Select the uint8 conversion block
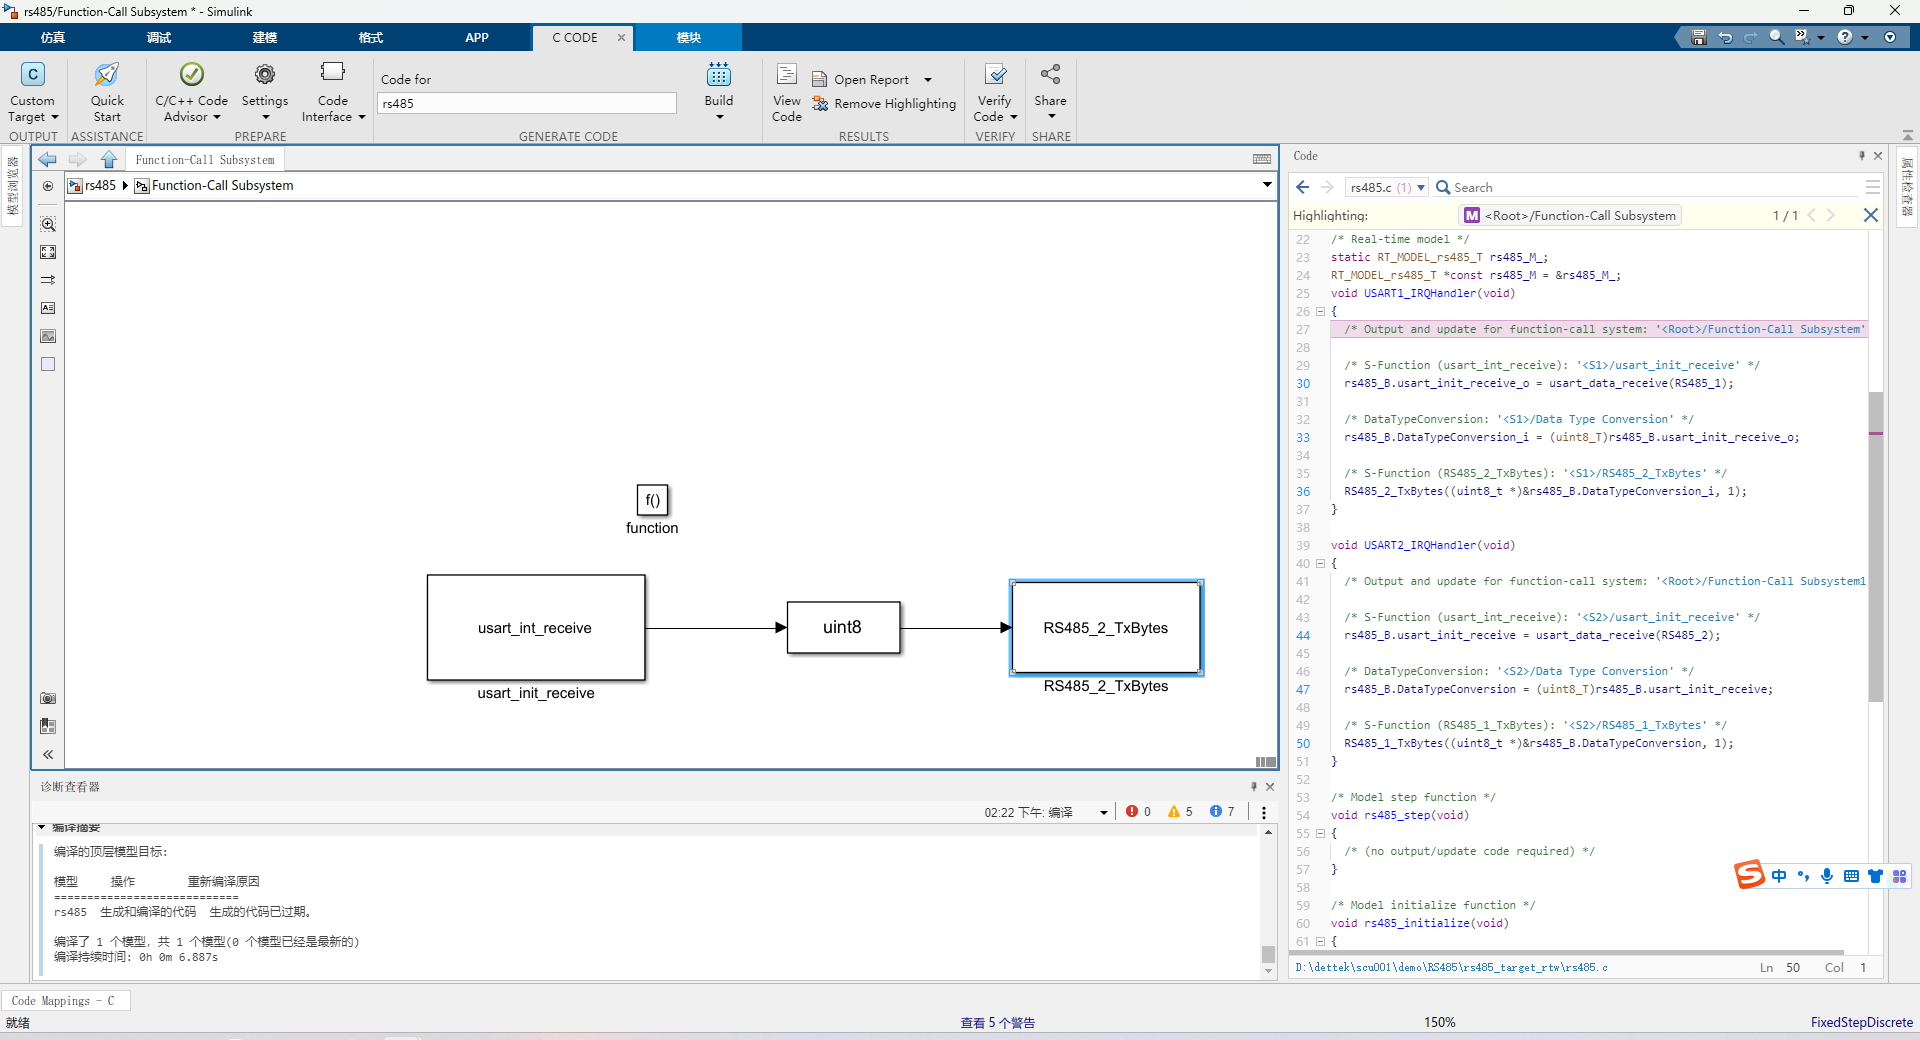Viewport: 1920px width, 1040px height. pyautogui.click(x=843, y=627)
